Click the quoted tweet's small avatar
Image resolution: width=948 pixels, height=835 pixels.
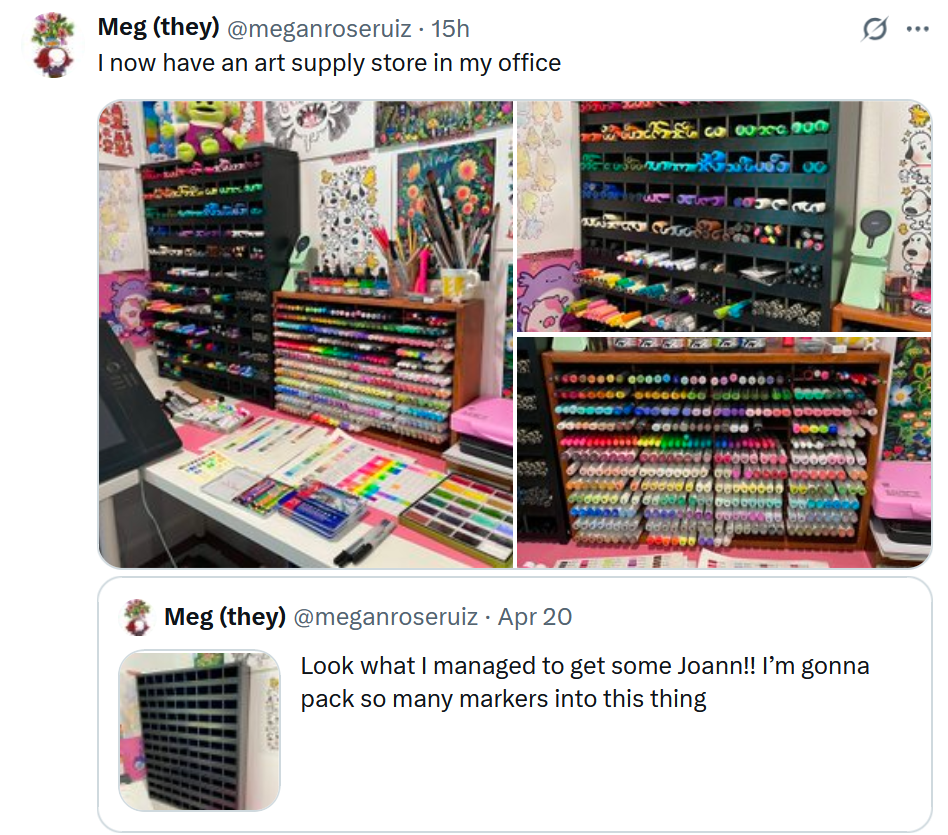137,617
